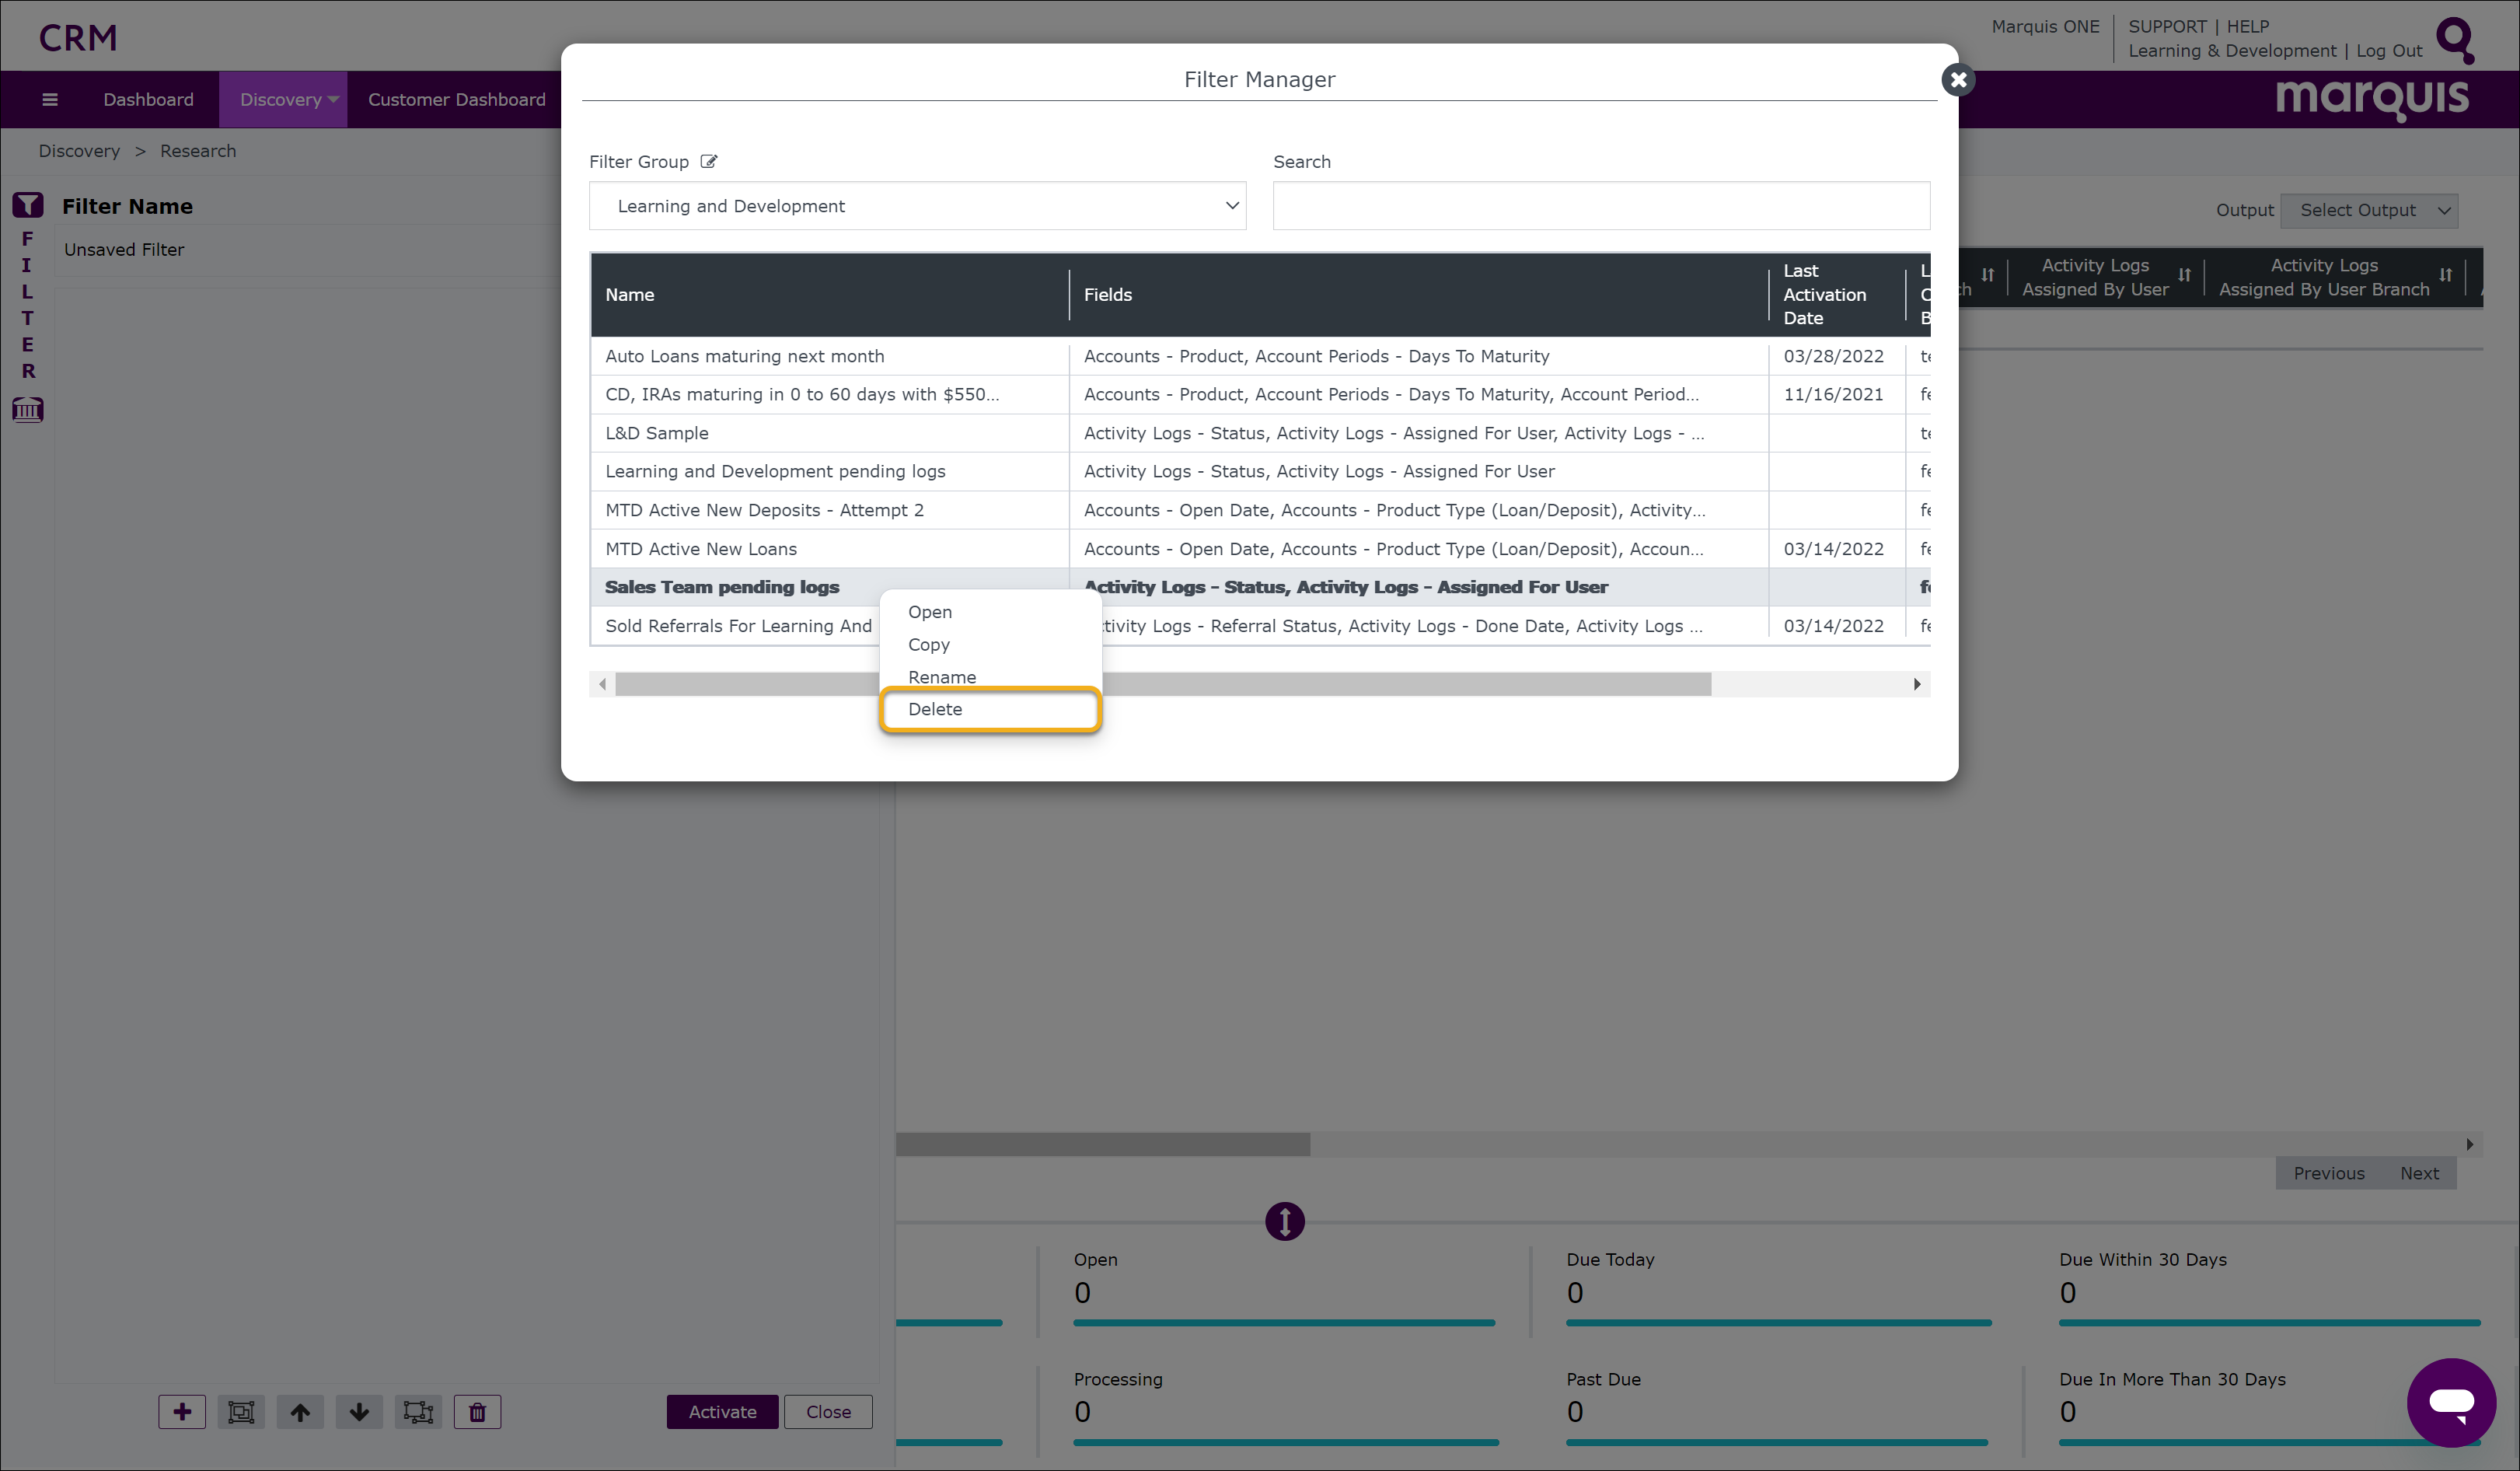
Task: Click the Due Within 30 Days tile
Action: [x=2269, y=1288]
